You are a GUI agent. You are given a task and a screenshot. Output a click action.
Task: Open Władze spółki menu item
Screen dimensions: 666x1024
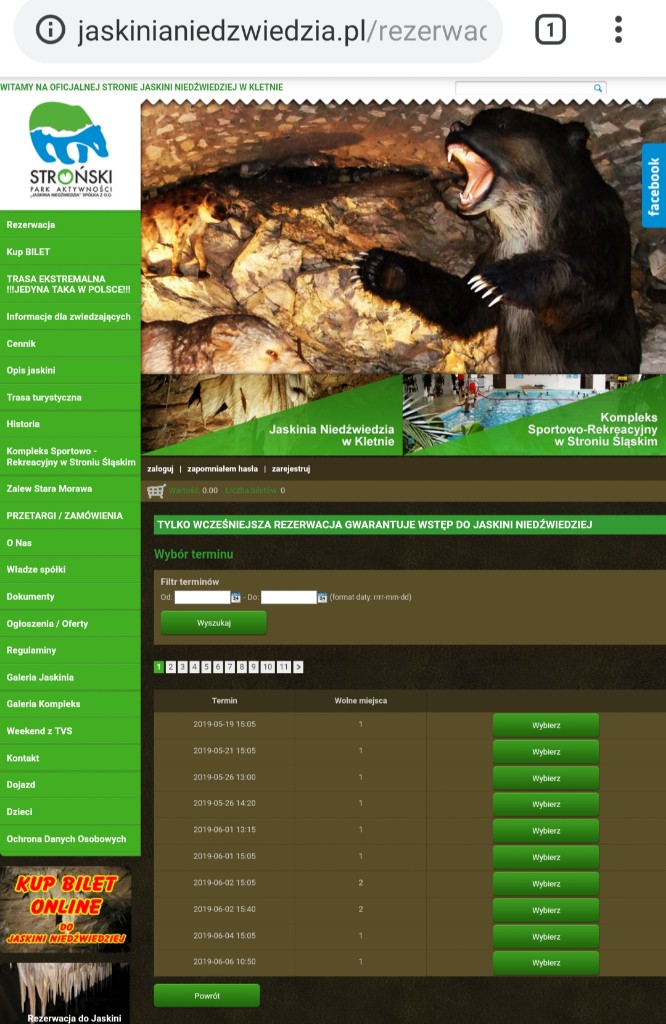point(70,569)
